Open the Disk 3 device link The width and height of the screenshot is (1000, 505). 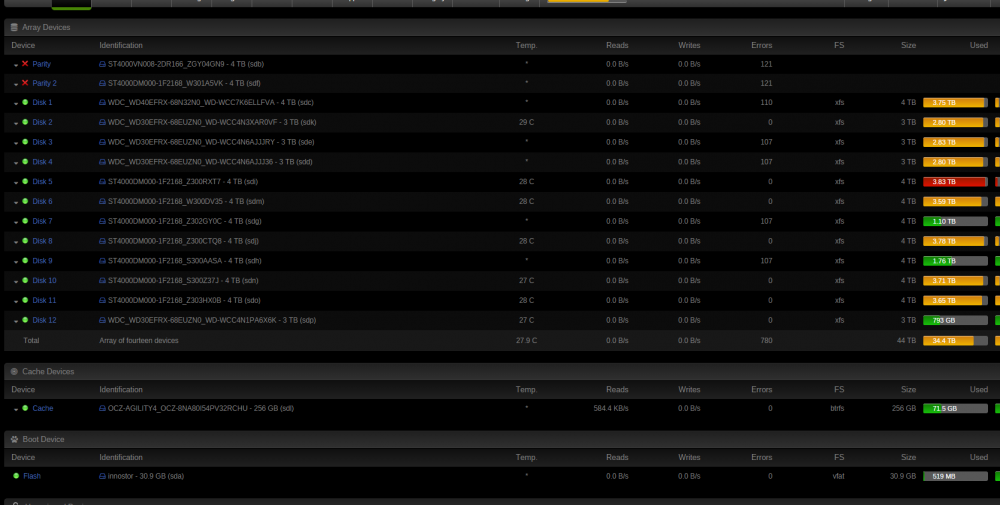pos(42,142)
